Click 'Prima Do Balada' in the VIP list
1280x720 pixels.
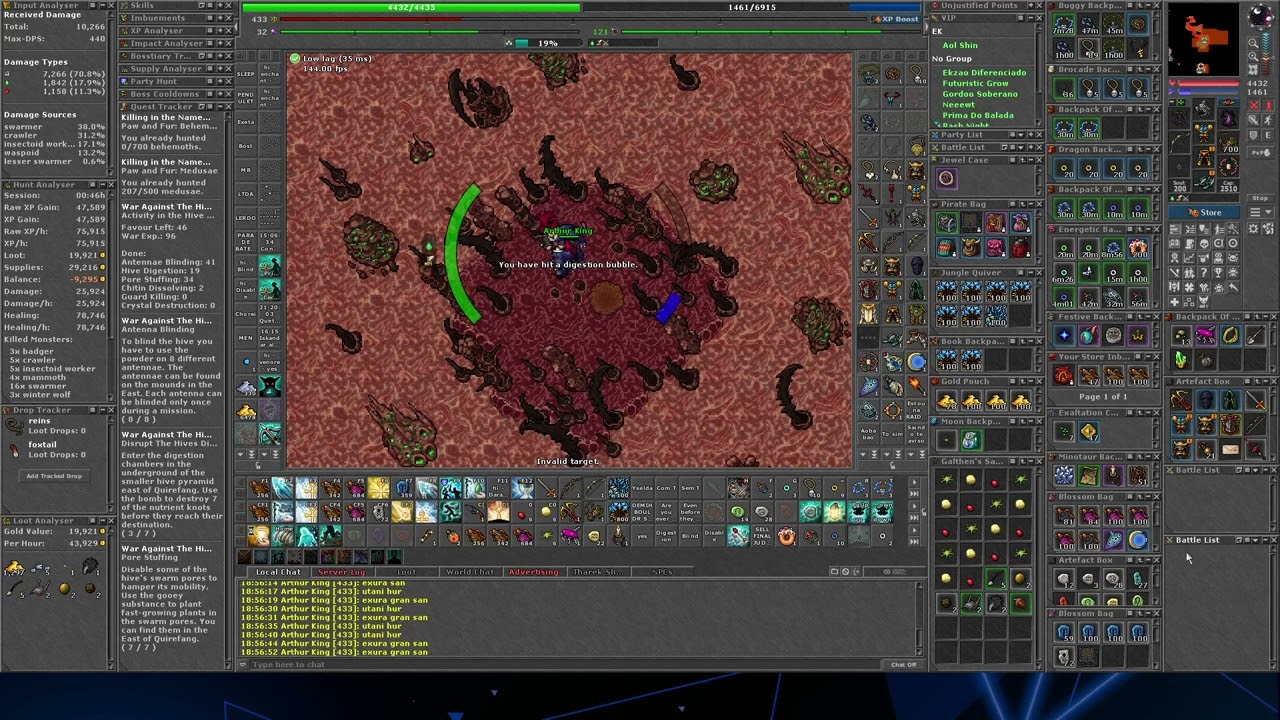pos(977,115)
